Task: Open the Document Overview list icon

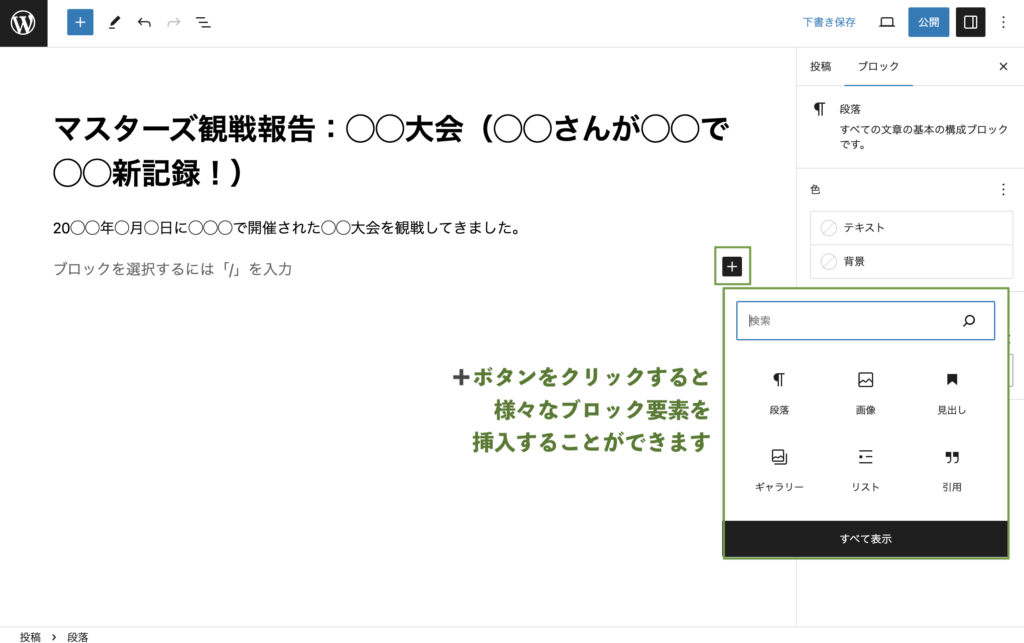Action: 203,22
